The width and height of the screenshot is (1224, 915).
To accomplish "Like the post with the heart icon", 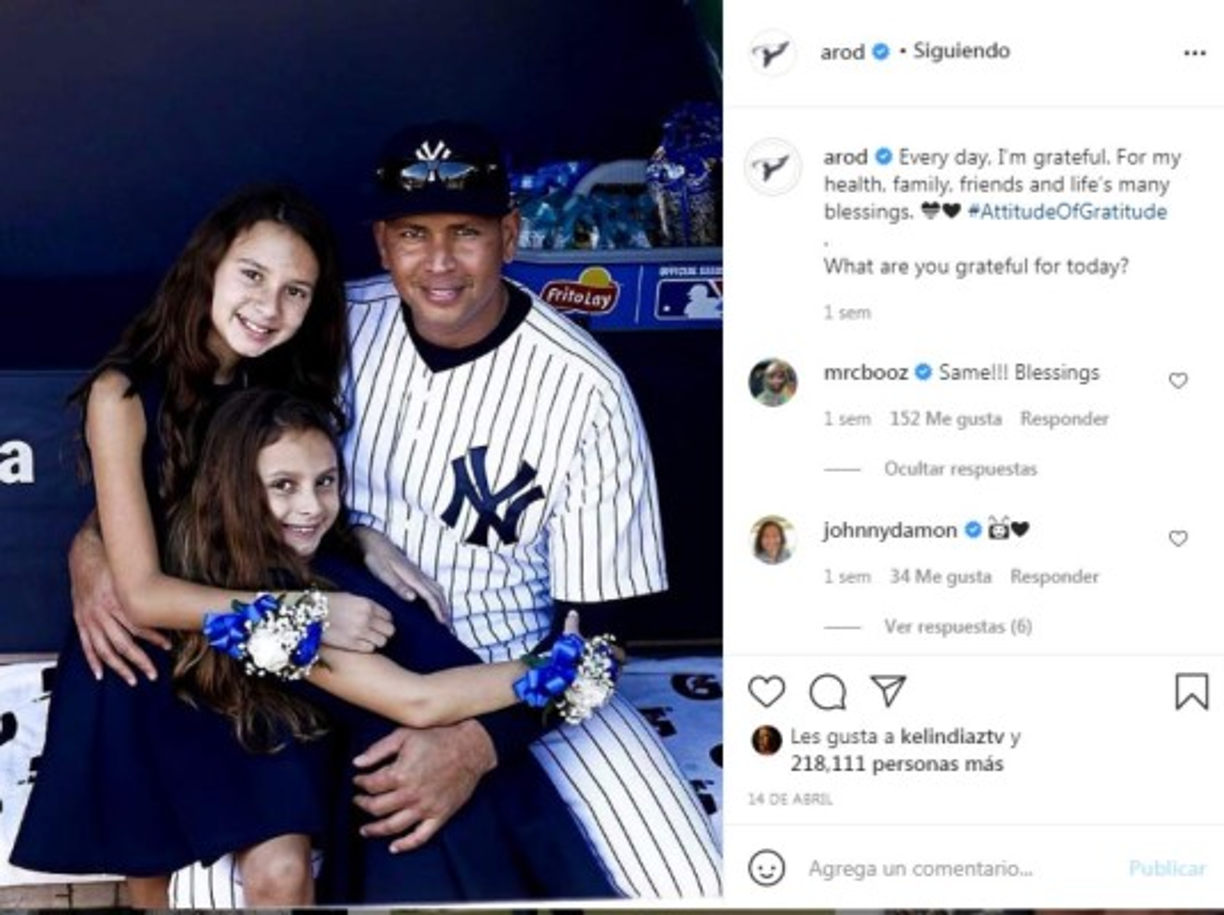I will pyautogui.click(x=766, y=691).
